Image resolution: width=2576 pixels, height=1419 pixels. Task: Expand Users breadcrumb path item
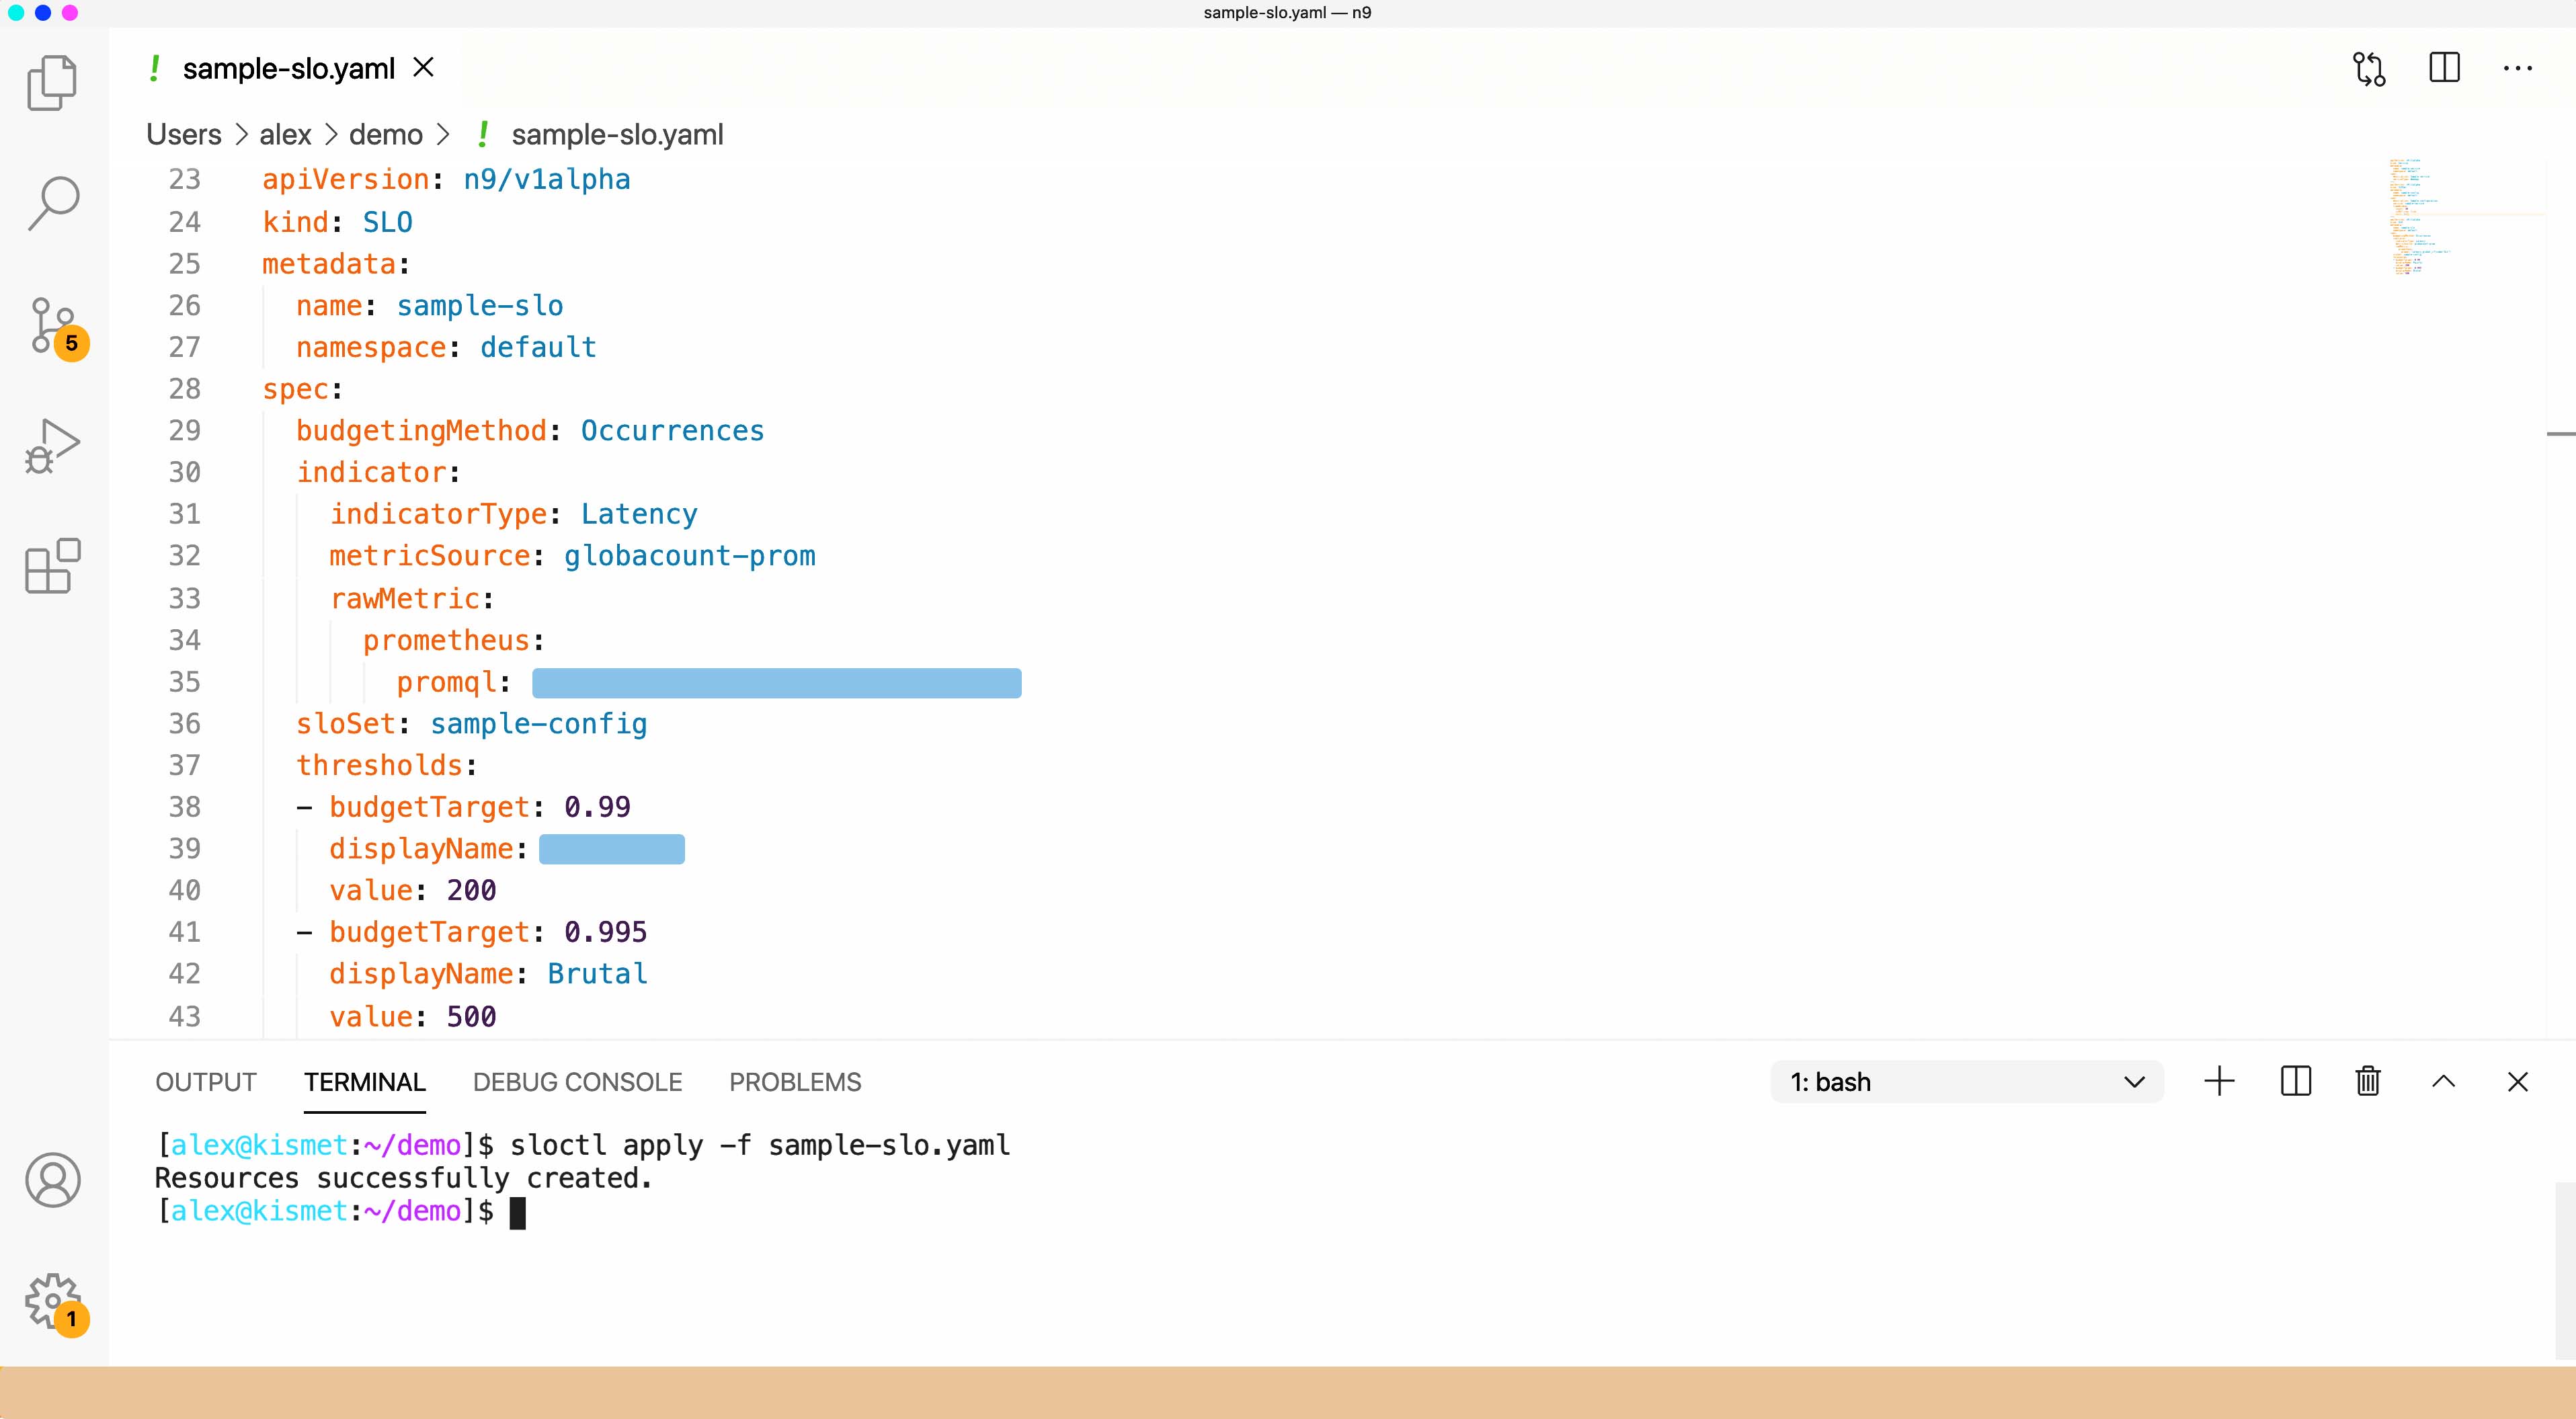click(x=184, y=134)
